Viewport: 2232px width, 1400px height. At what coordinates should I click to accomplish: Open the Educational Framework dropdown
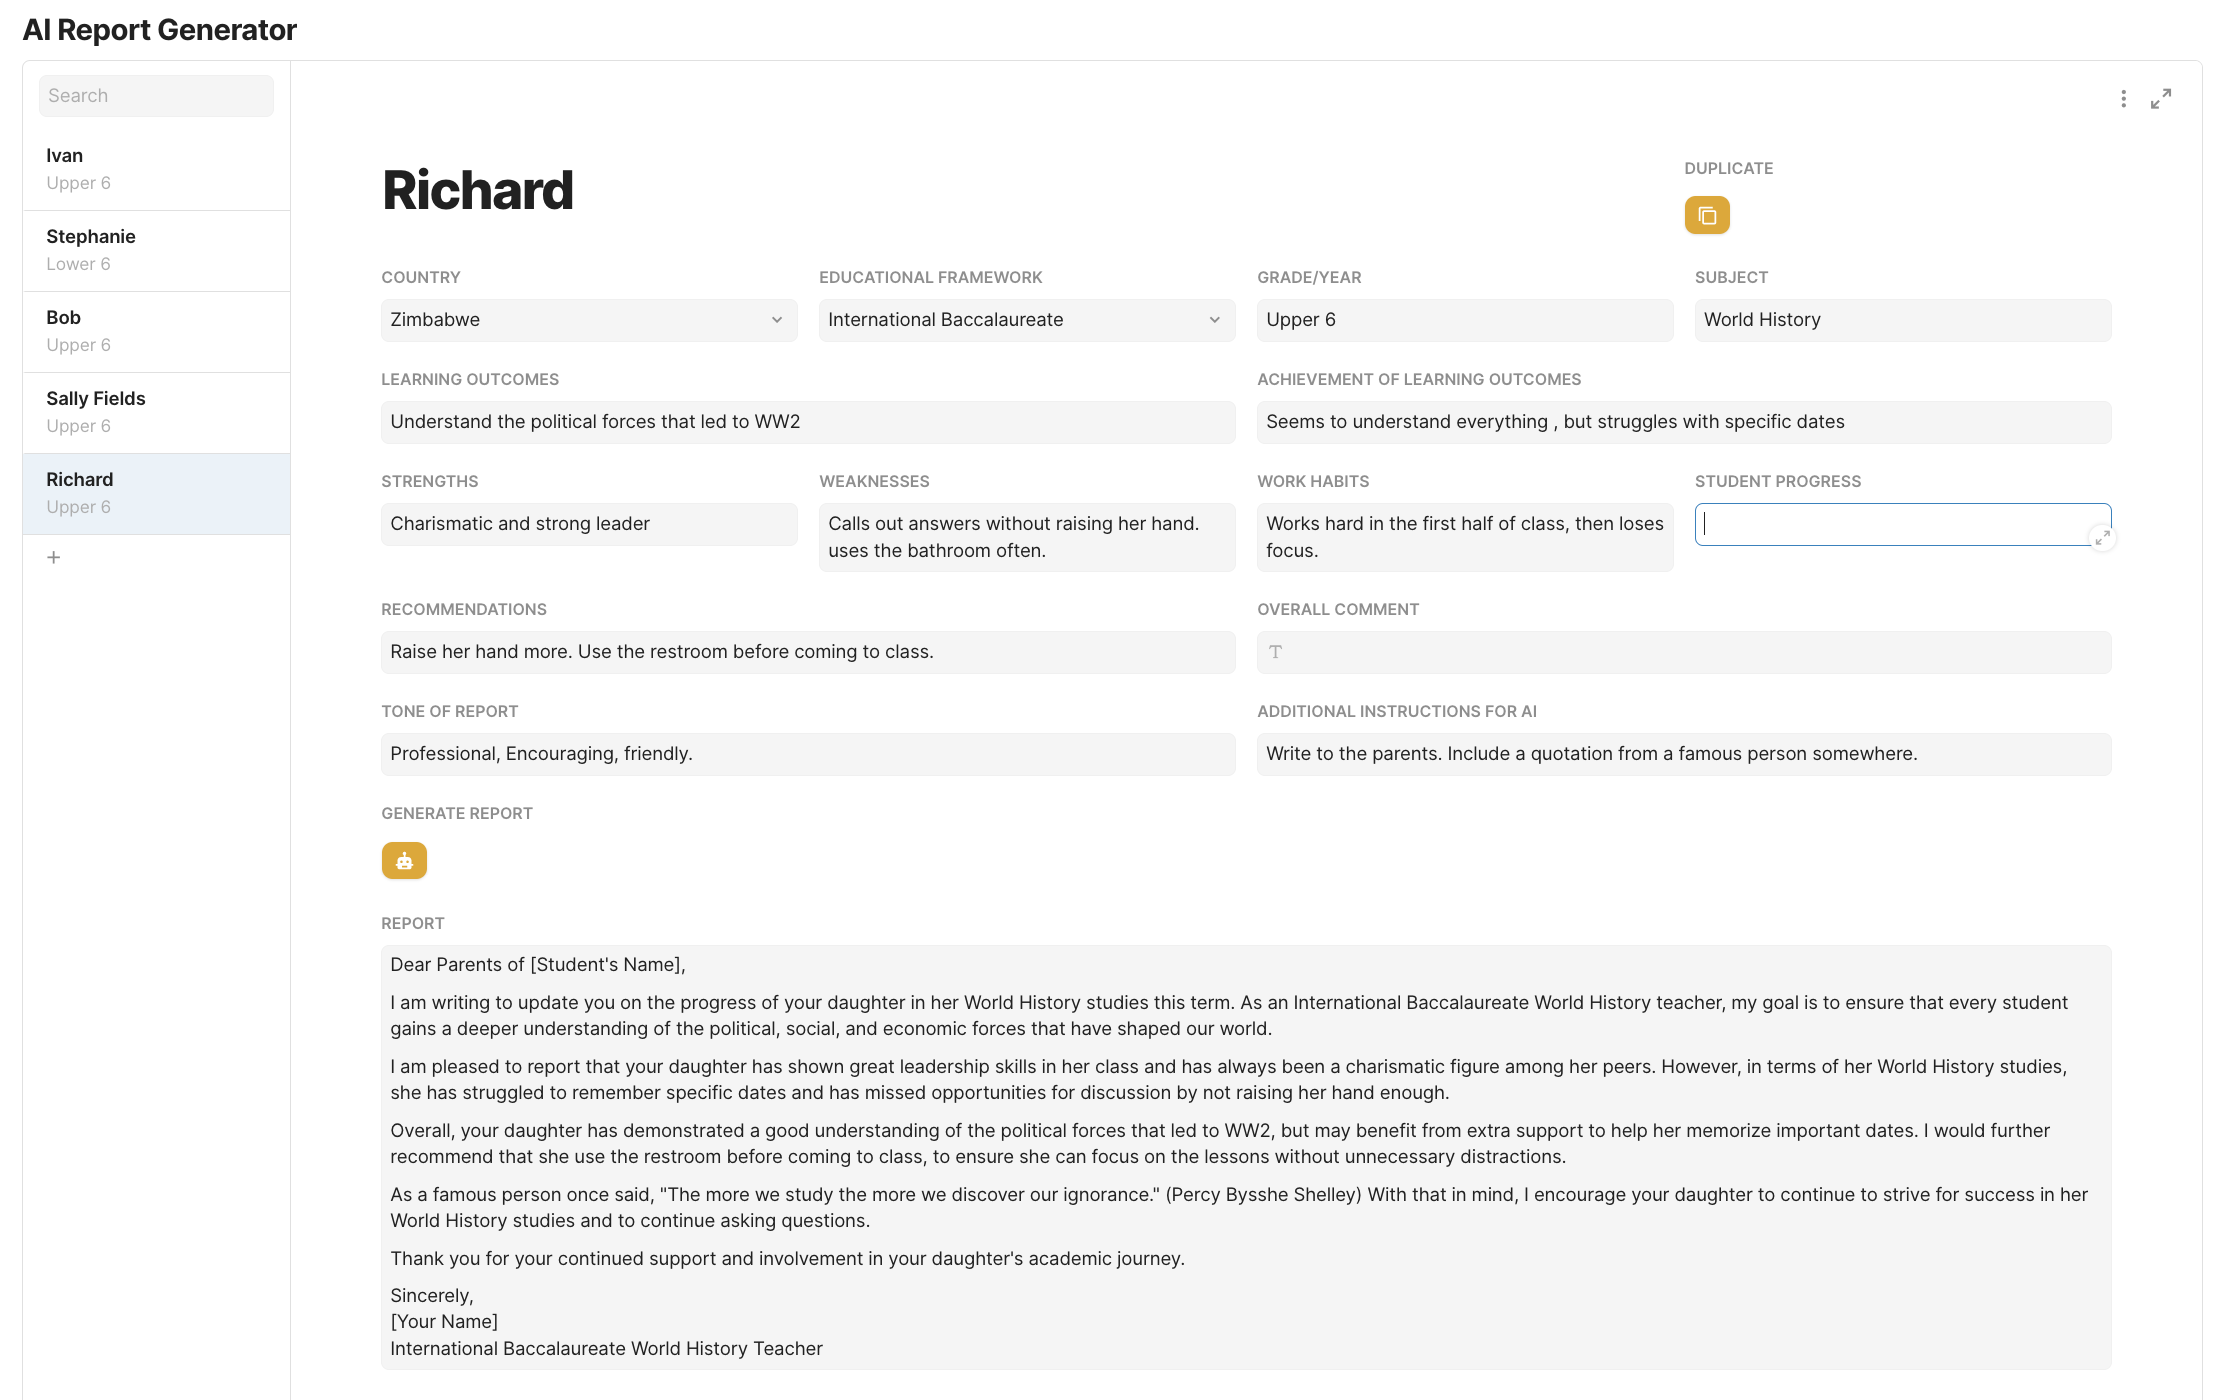tap(1026, 320)
